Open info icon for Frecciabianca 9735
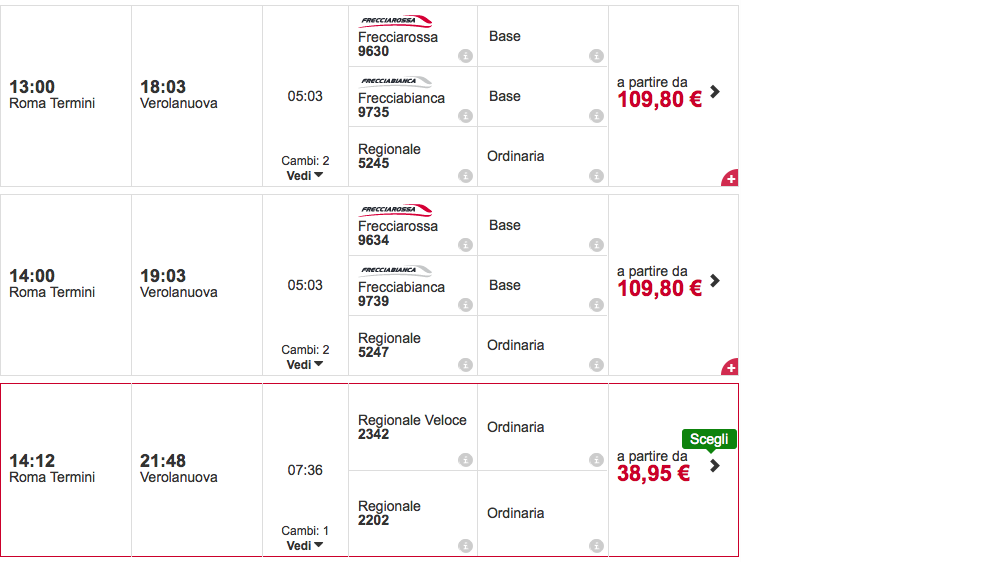The image size is (992, 562). pyautogui.click(x=466, y=116)
